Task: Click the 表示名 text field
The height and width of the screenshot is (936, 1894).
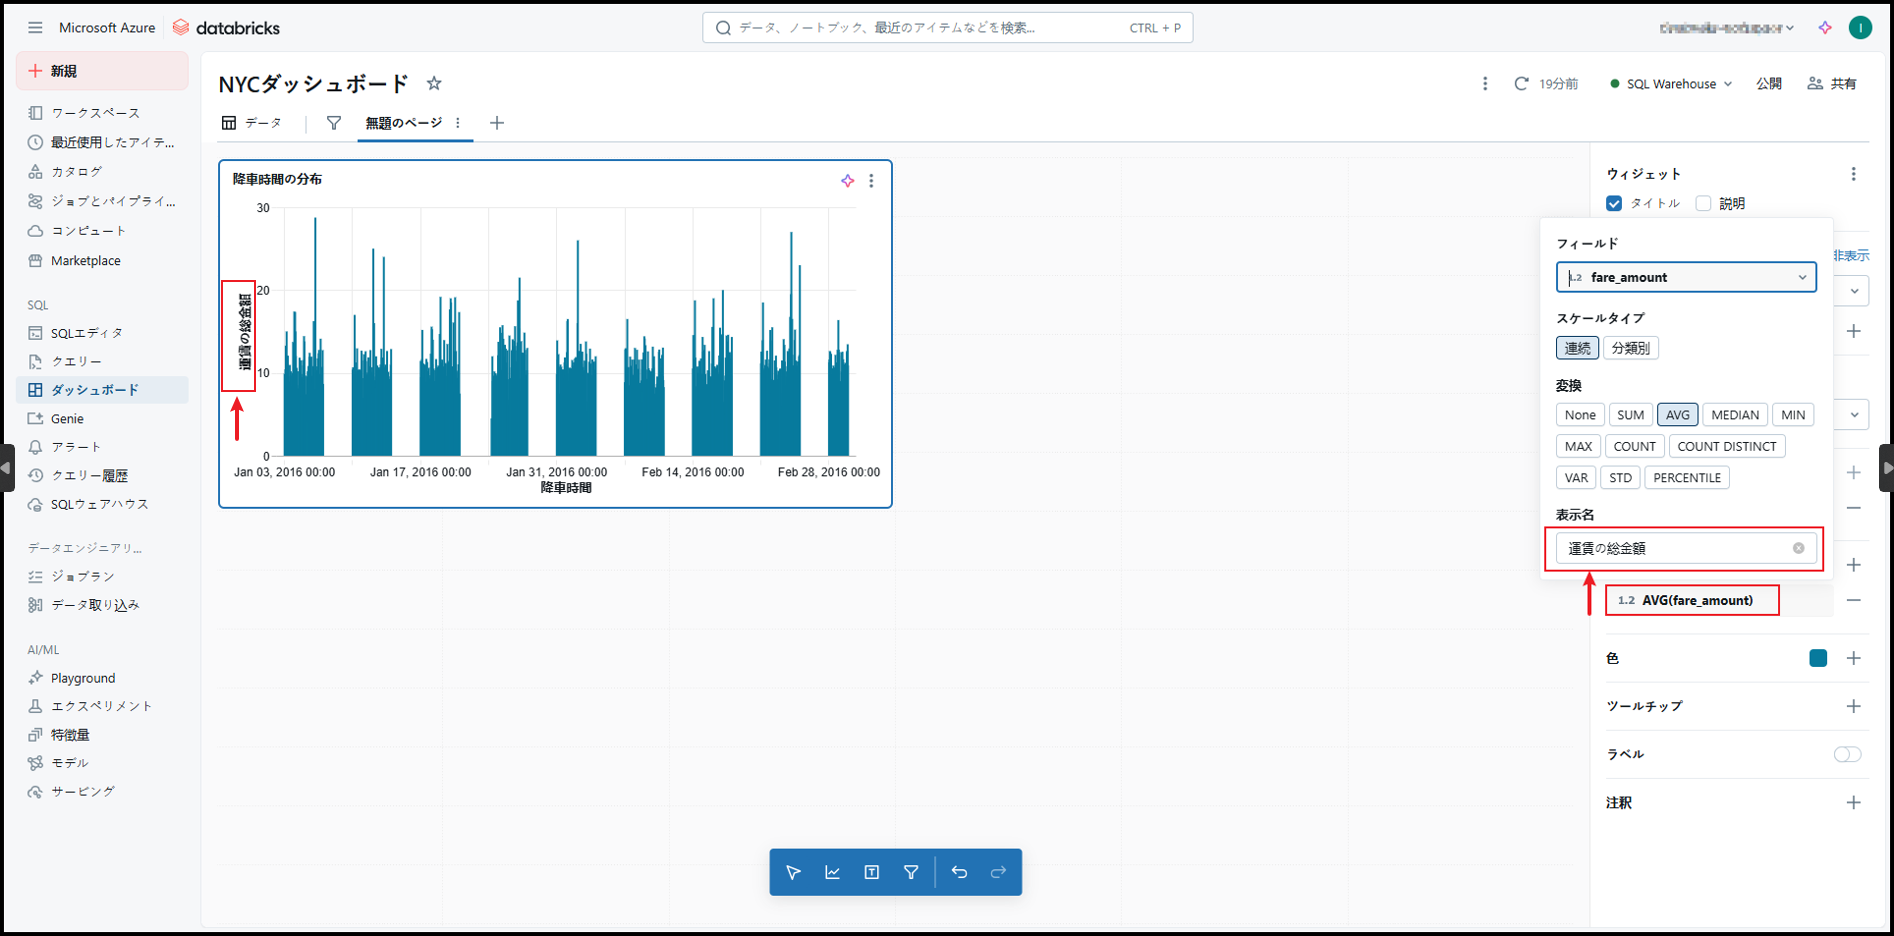Action: (x=1676, y=548)
